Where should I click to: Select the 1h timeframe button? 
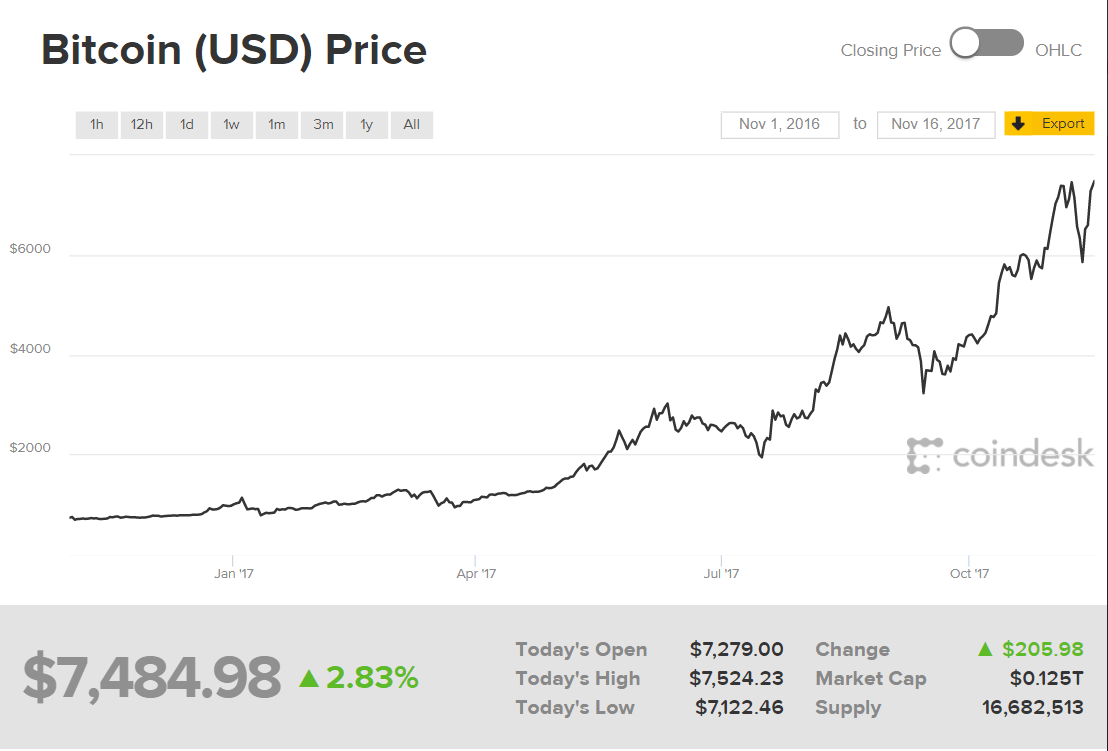(x=96, y=124)
